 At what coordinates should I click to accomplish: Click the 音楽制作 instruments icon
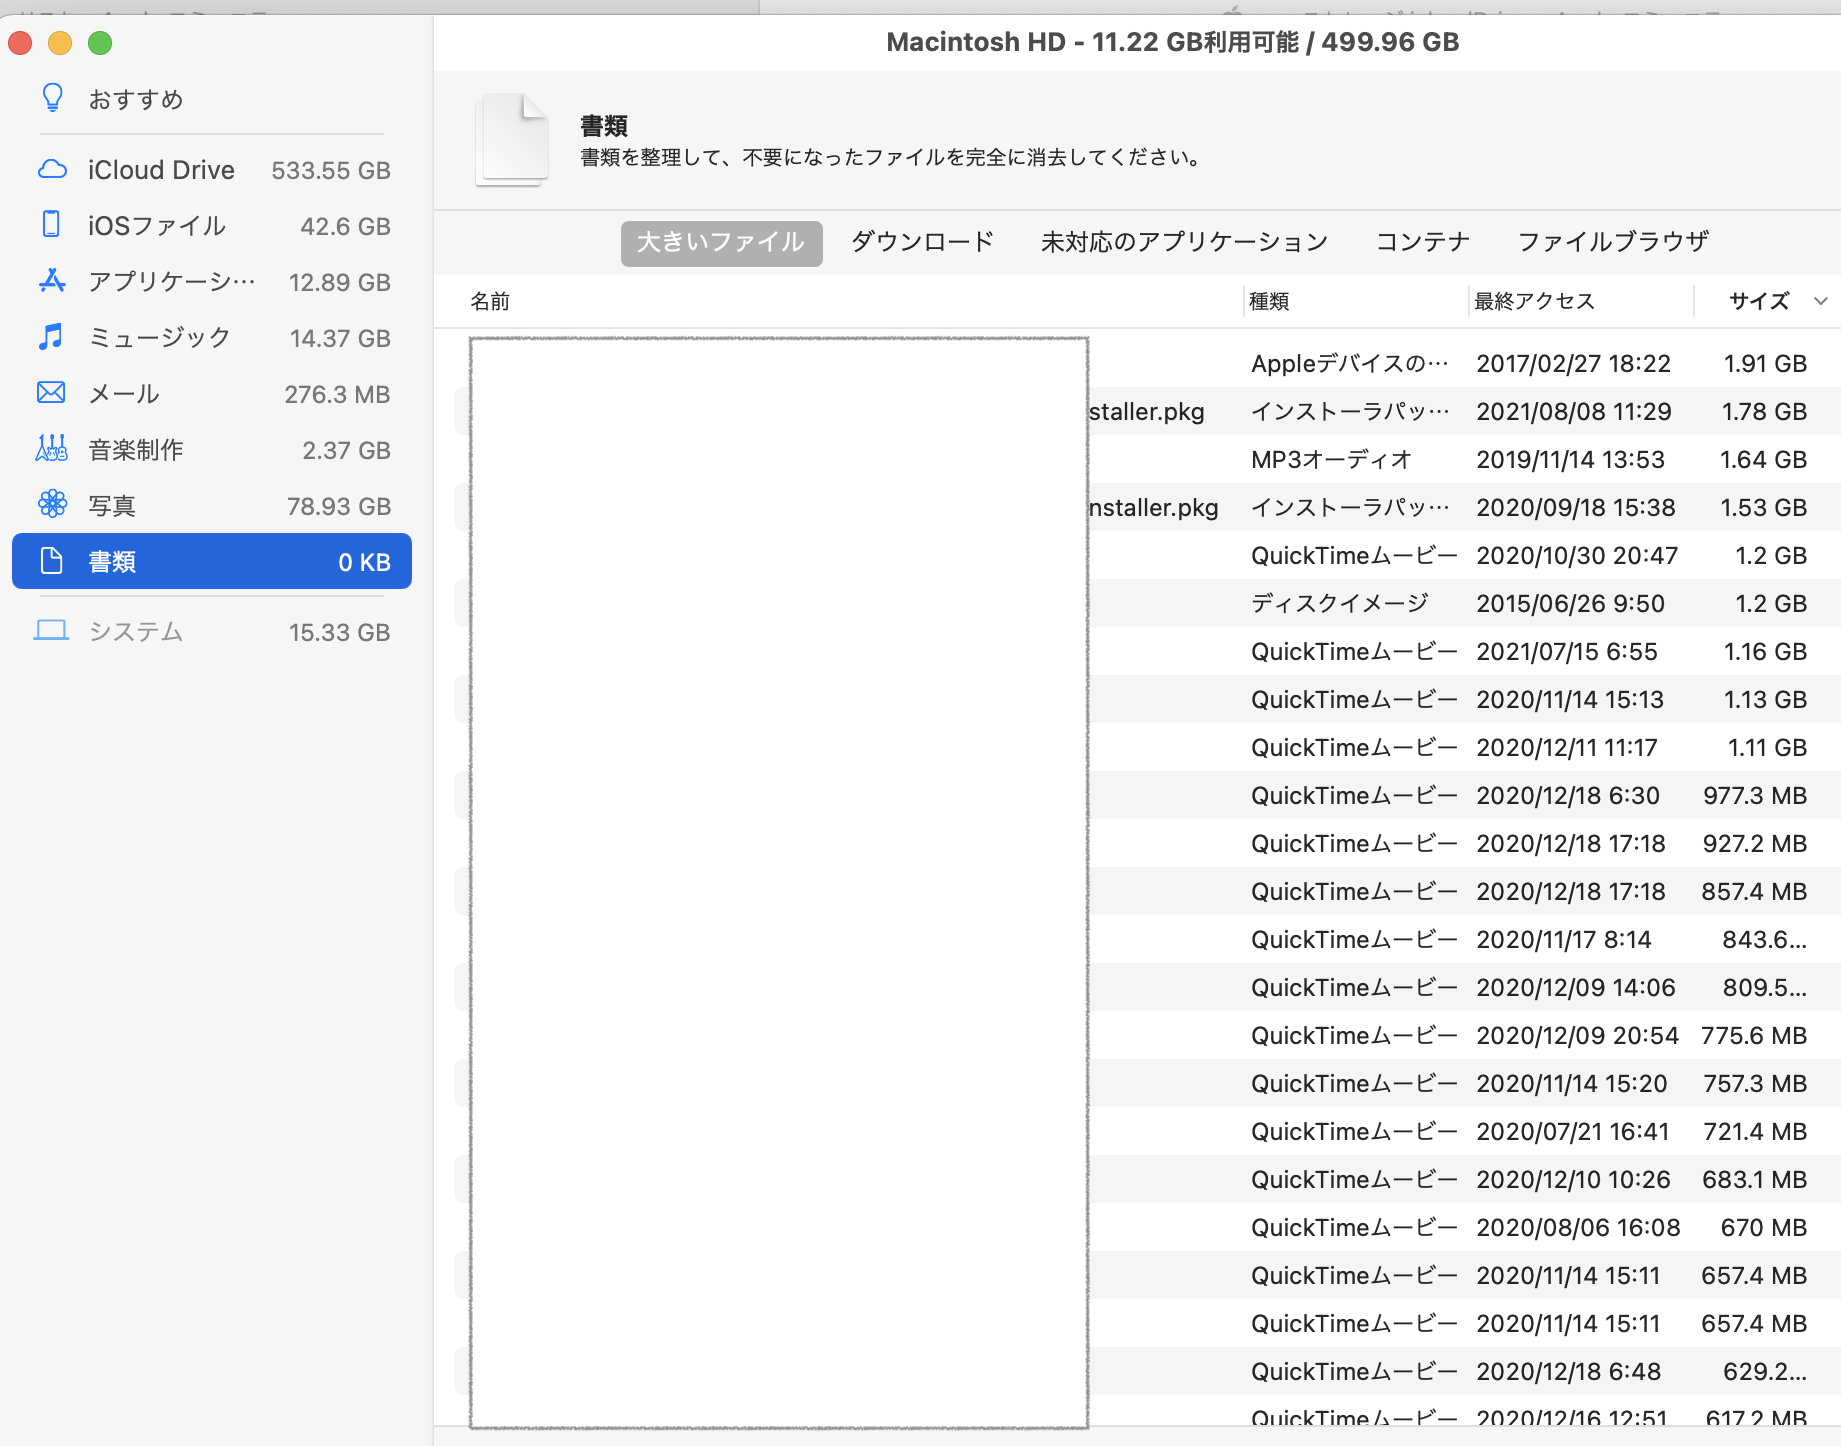click(x=52, y=449)
